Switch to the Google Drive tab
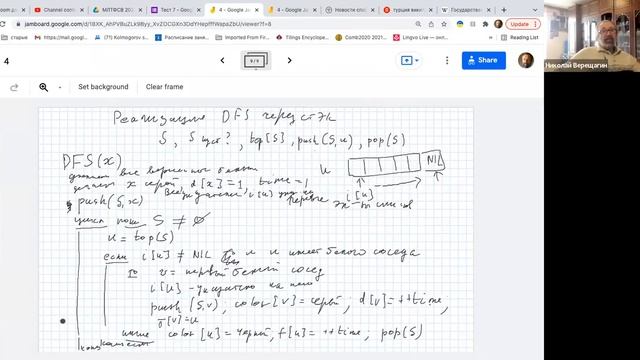640x360 pixels. tap(117, 10)
